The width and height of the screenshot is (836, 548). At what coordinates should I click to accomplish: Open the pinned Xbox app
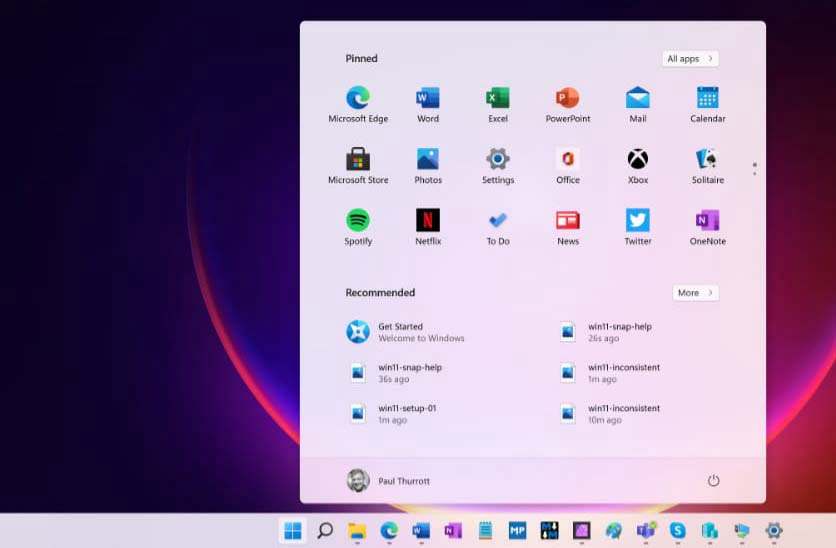[x=638, y=166]
